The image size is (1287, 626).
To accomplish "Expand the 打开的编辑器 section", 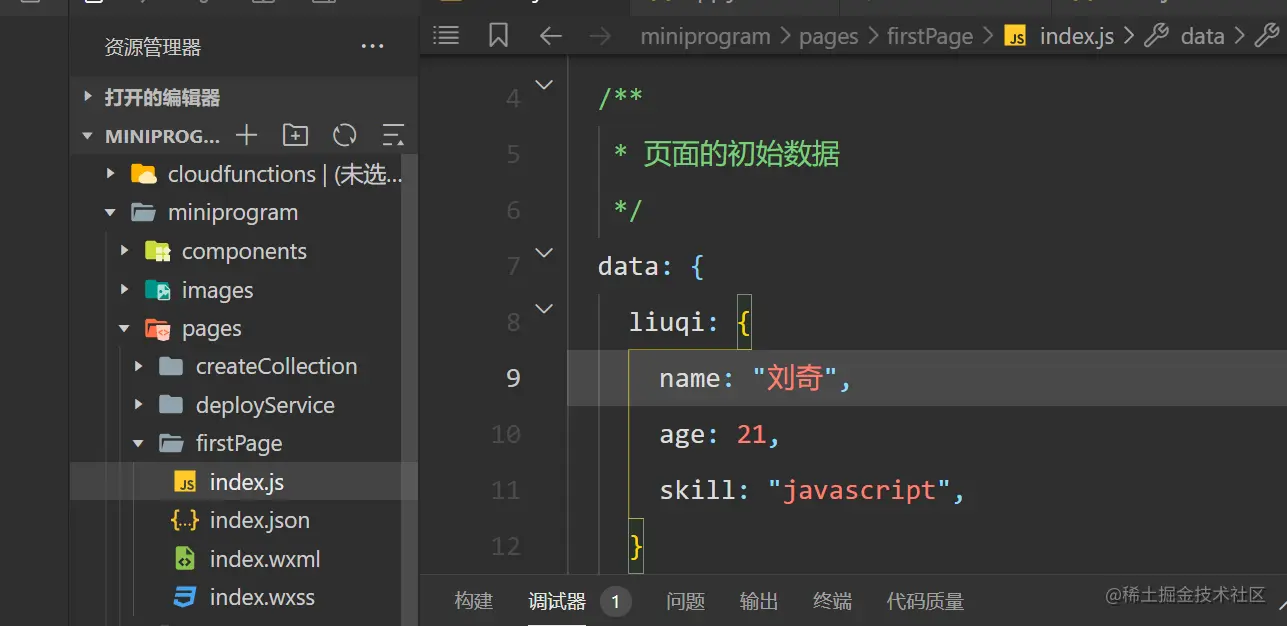I will pyautogui.click(x=89, y=97).
